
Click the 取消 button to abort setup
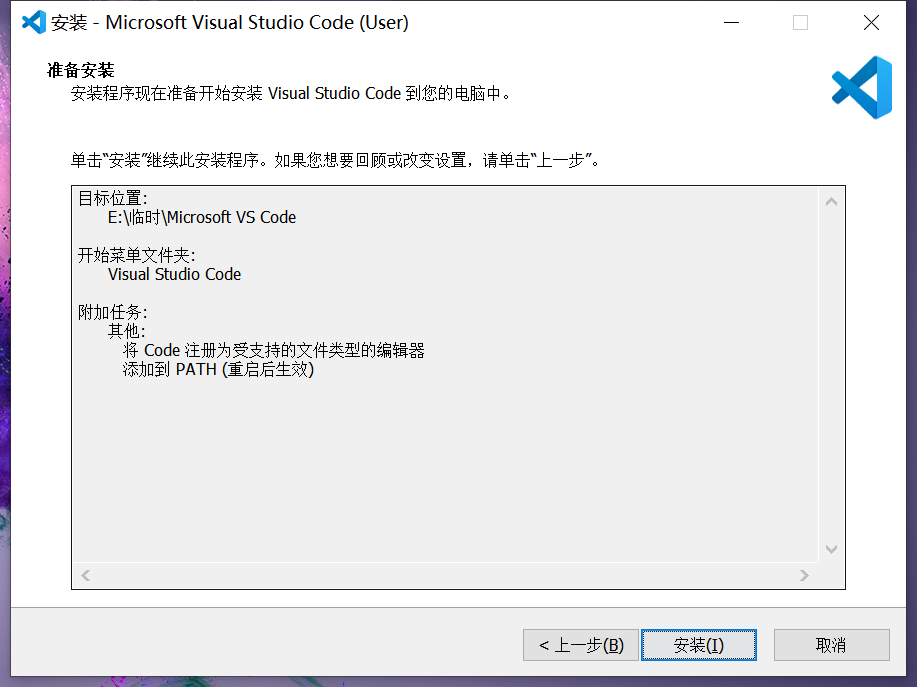click(x=831, y=645)
